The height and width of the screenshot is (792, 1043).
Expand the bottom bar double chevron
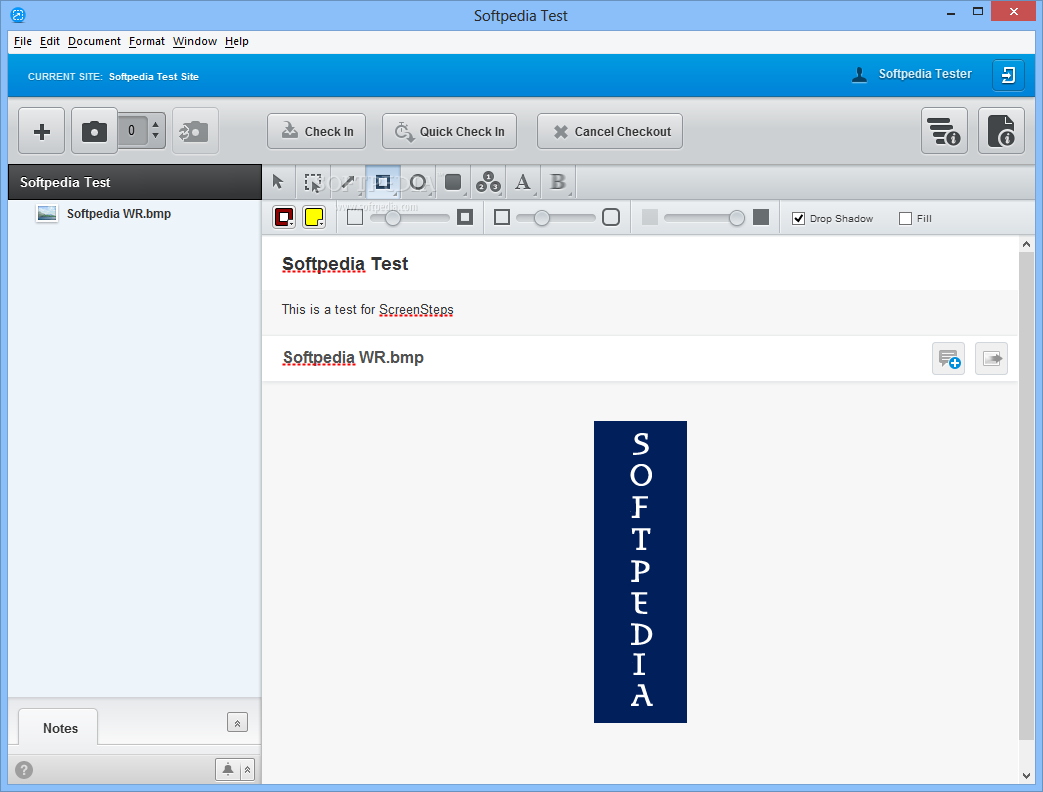pos(247,769)
